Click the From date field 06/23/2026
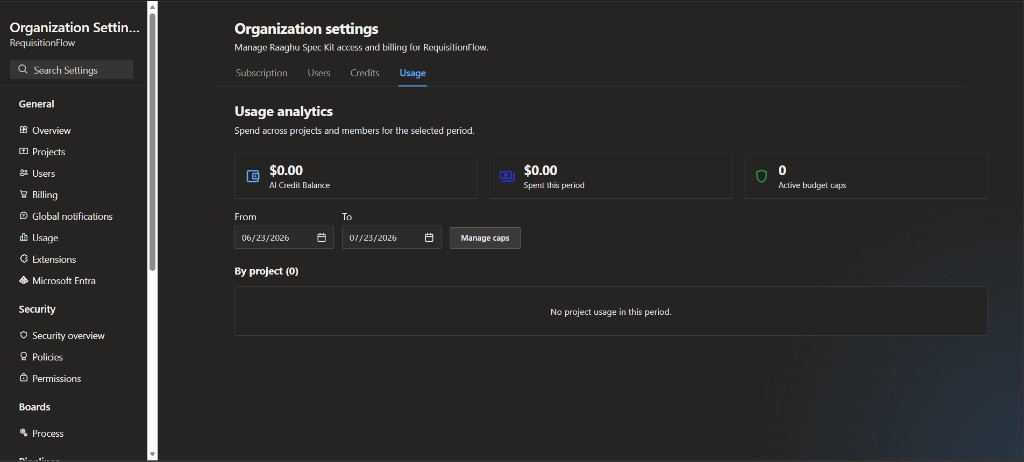1024x462 pixels. [284, 238]
